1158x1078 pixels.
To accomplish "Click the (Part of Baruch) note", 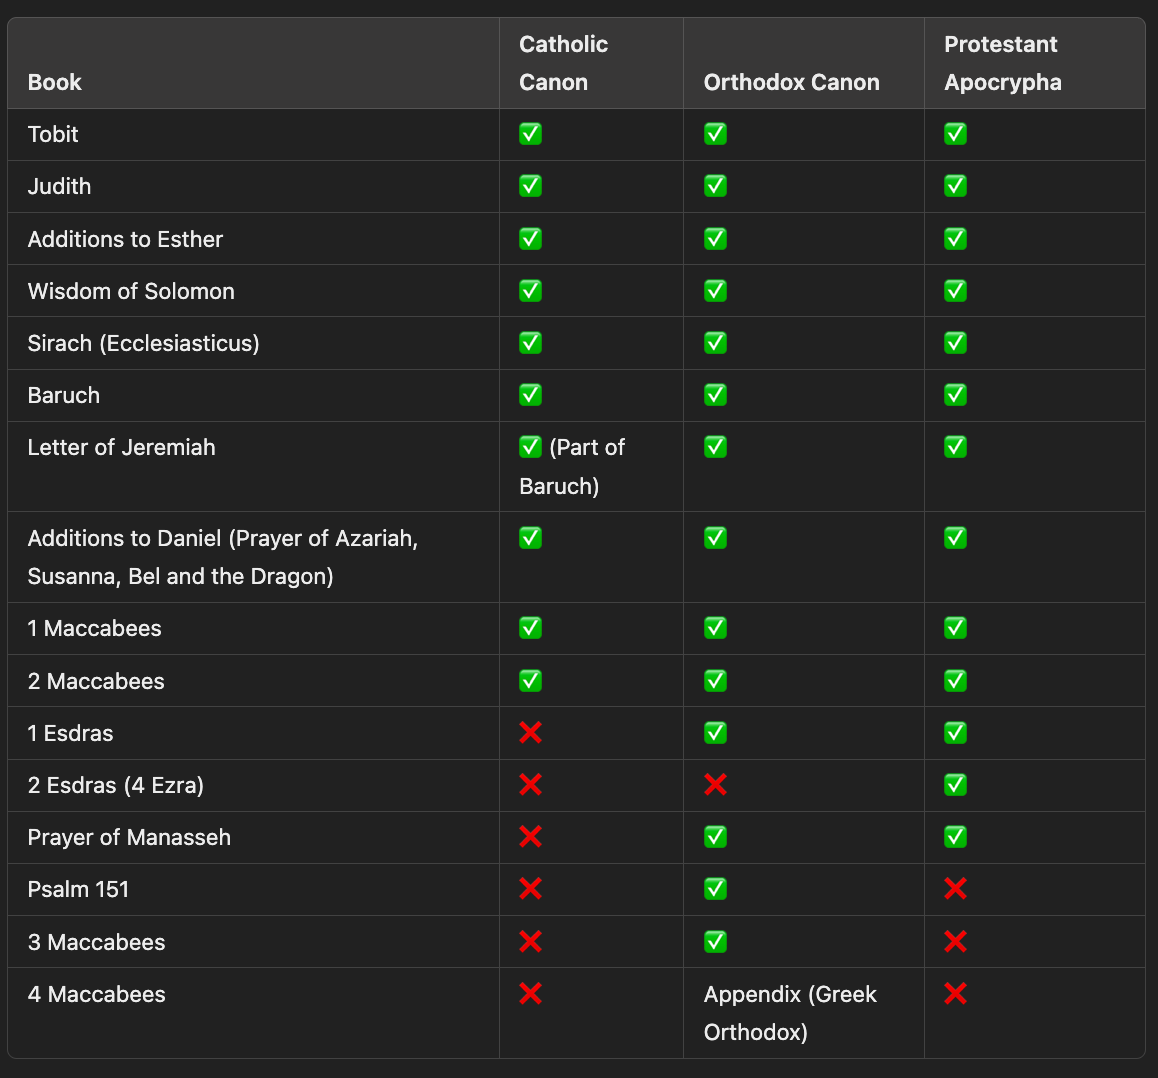I will pos(572,467).
